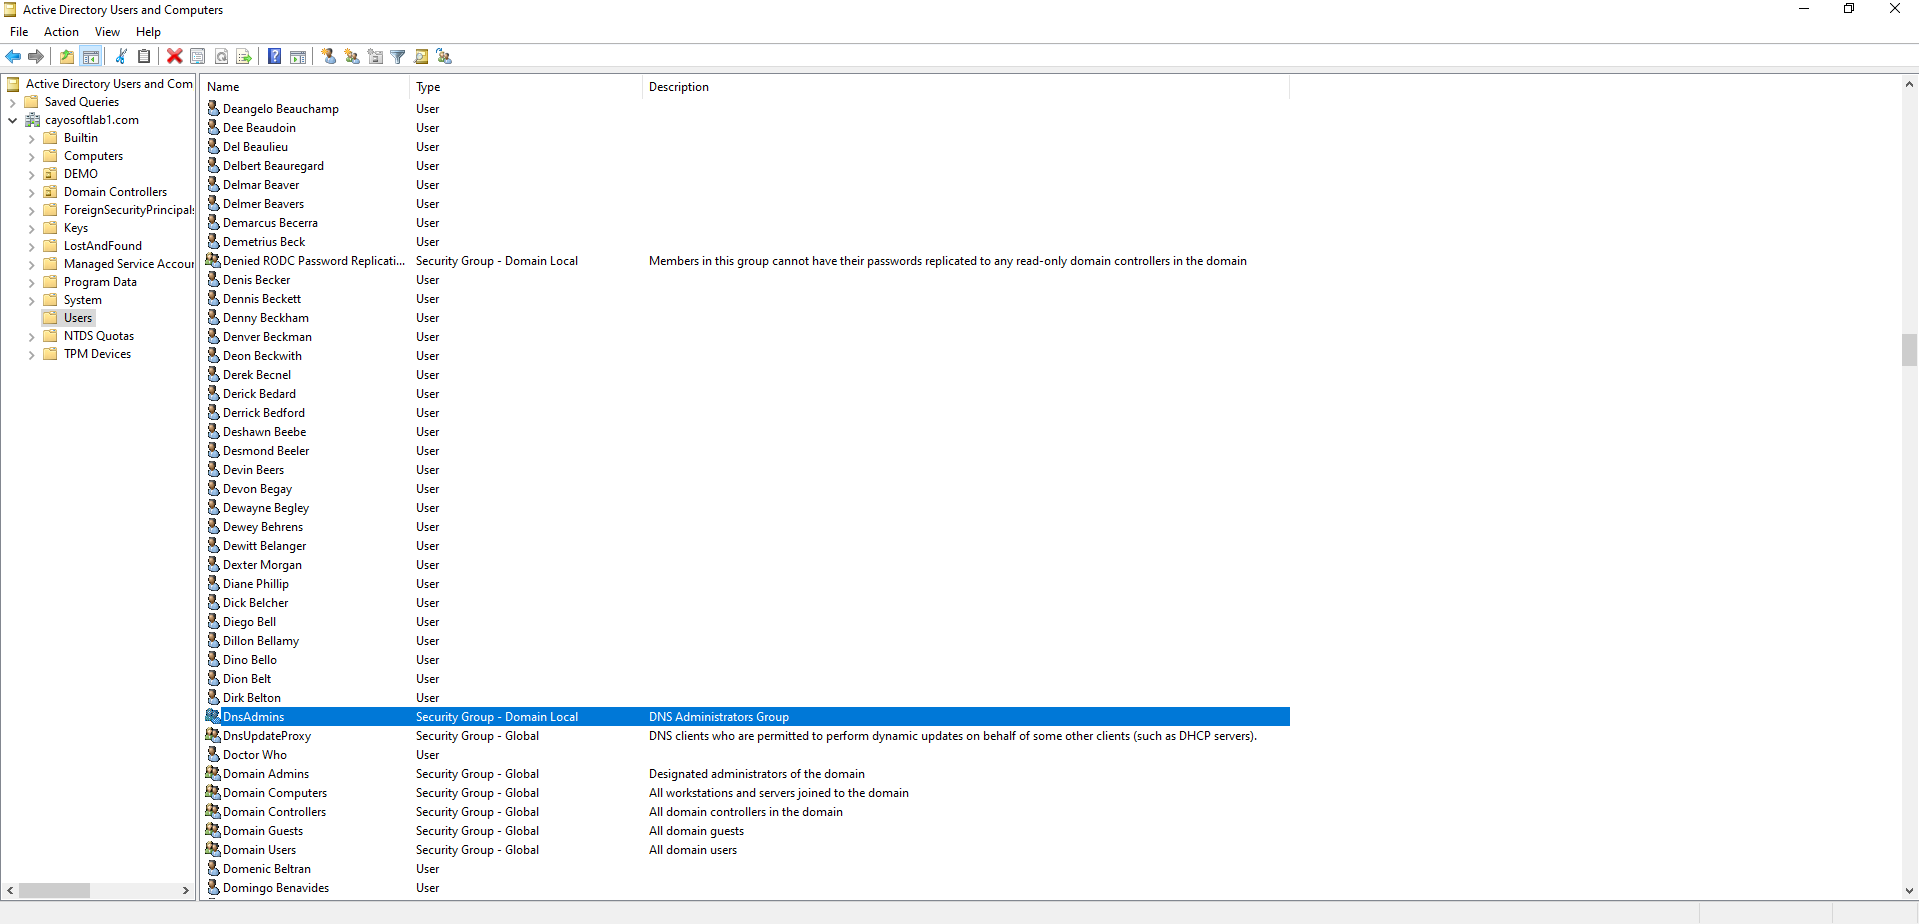1919x924 pixels.
Task: Open the Help question mark icon
Action: 274,57
